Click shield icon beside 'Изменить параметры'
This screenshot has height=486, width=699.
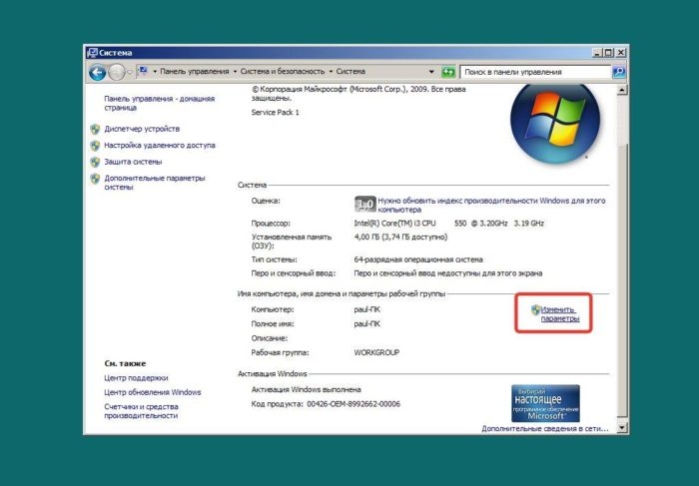click(535, 310)
